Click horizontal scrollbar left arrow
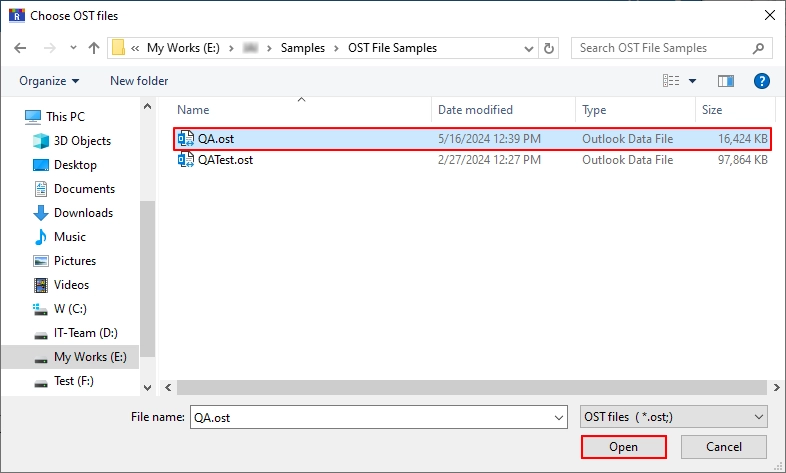This screenshot has height=473, width=786. 168,387
